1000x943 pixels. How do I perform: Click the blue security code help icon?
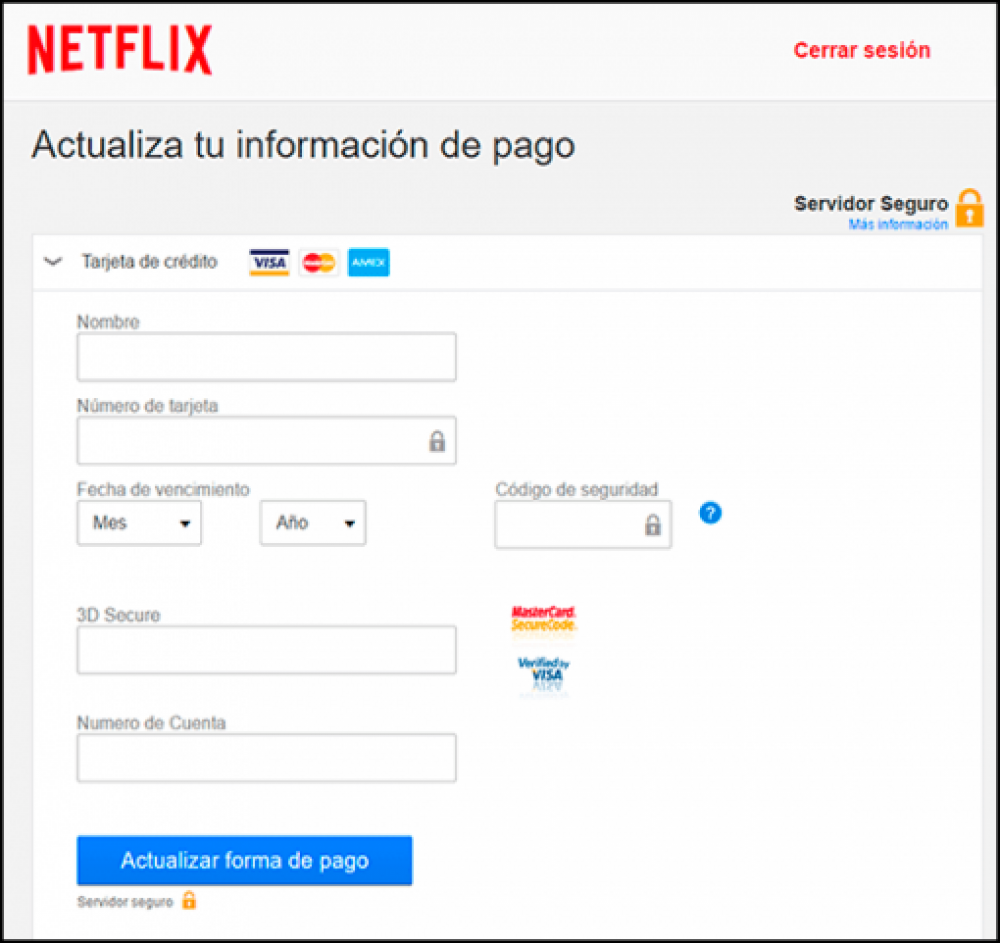710,514
